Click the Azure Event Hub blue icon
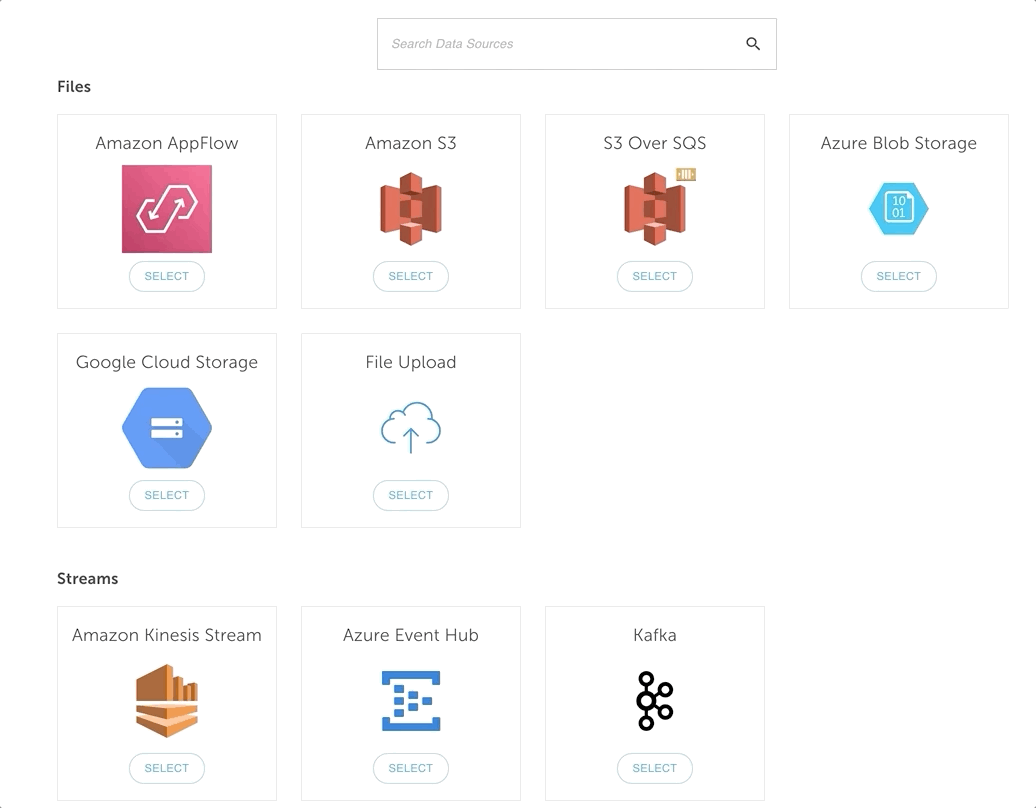1036x808 pixels. (410, 701)
